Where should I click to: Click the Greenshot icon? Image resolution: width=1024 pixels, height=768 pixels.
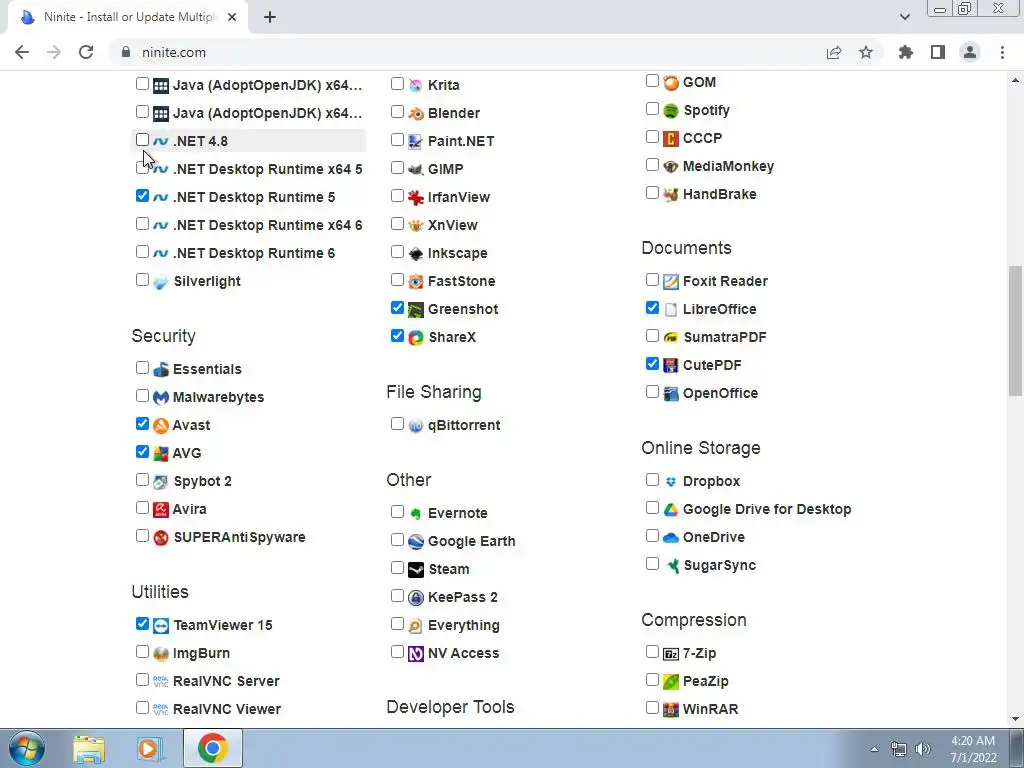[416, 310]
